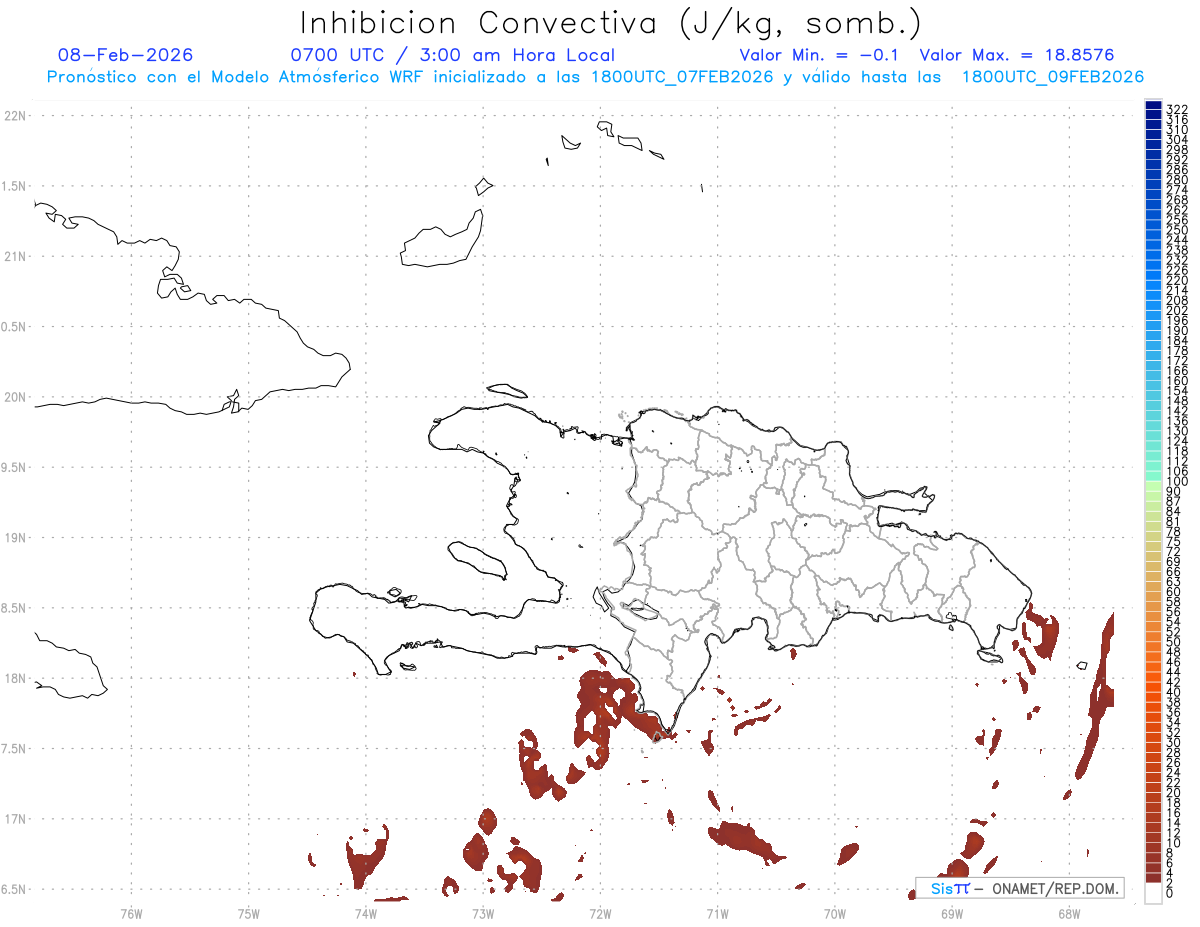Image resolution: width=1200 pixels, height=927 pixels.
Task: Click the "20N" latitude label
Action: click(15, 397)
